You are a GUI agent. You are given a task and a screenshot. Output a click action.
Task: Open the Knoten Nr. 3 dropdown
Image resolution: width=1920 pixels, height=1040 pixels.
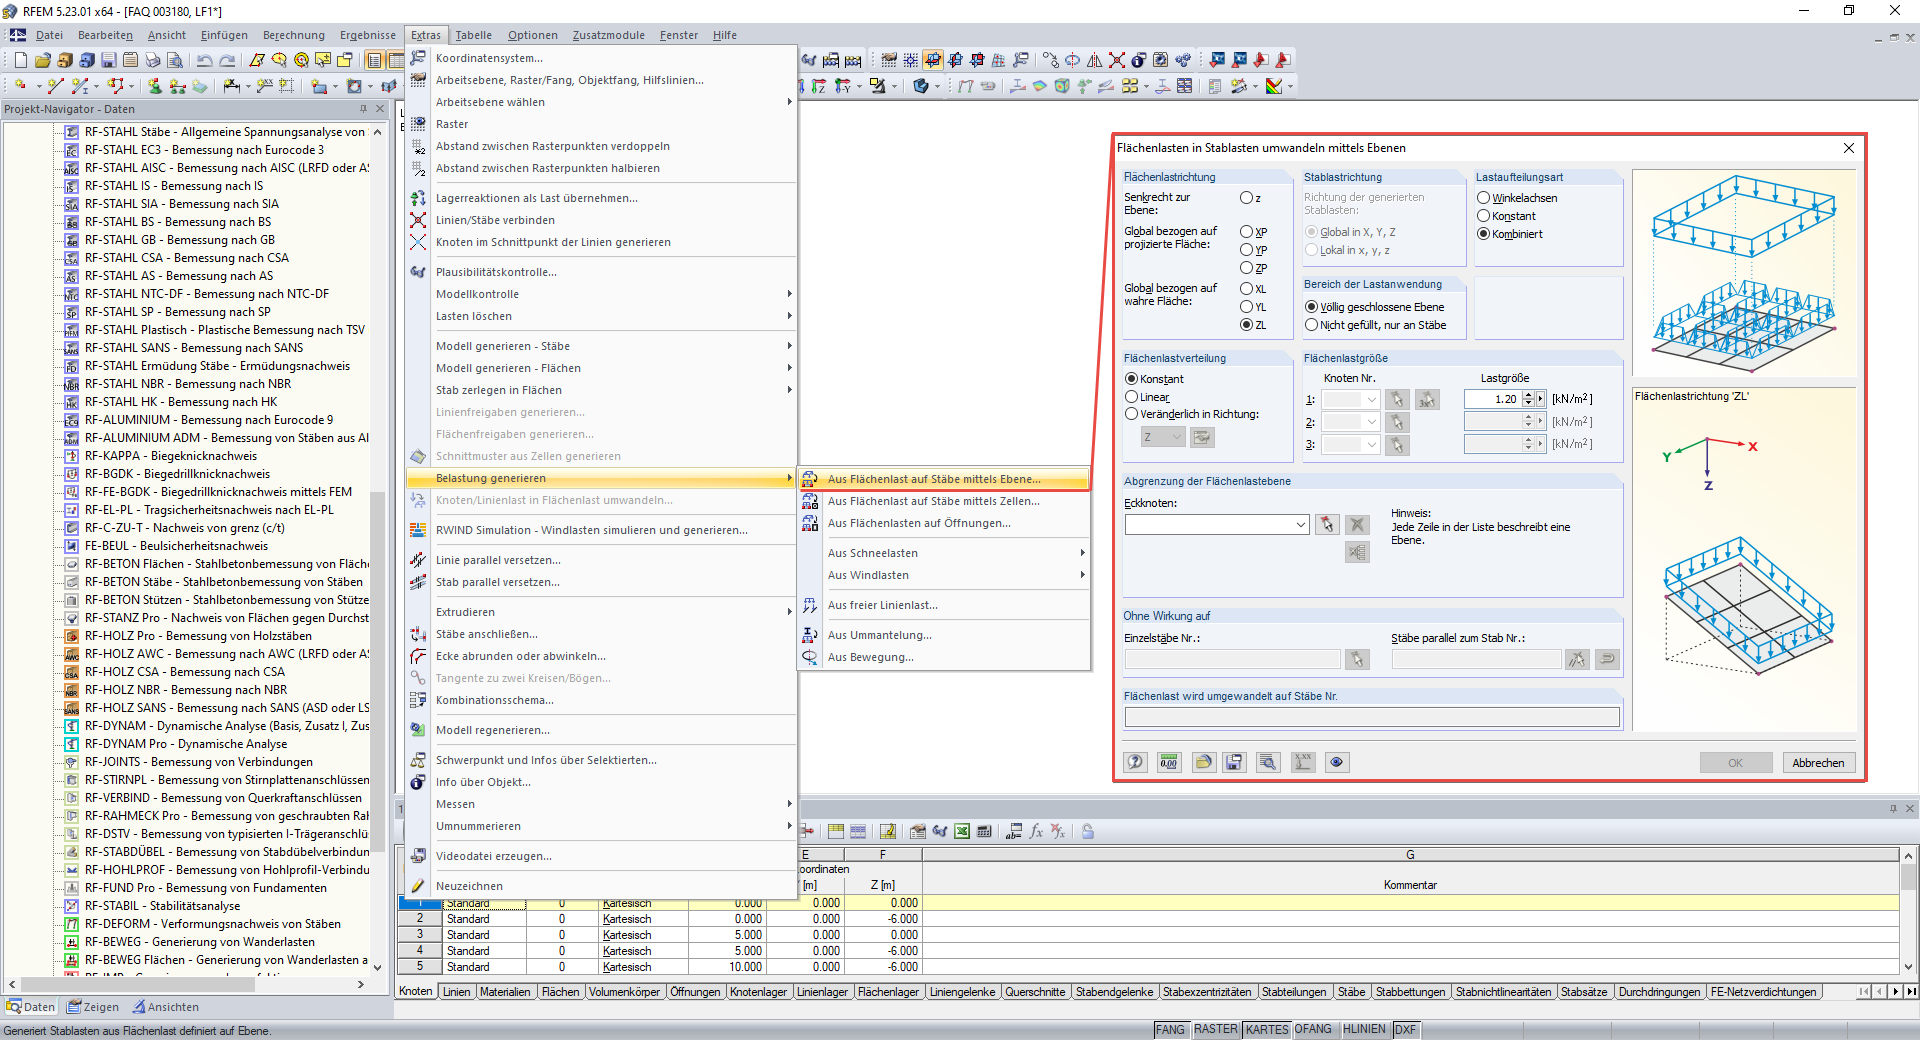1371,444
